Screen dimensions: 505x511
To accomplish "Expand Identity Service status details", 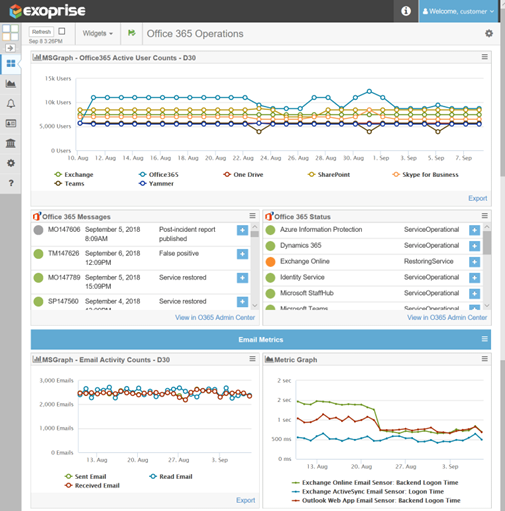I will pos(474,278).
